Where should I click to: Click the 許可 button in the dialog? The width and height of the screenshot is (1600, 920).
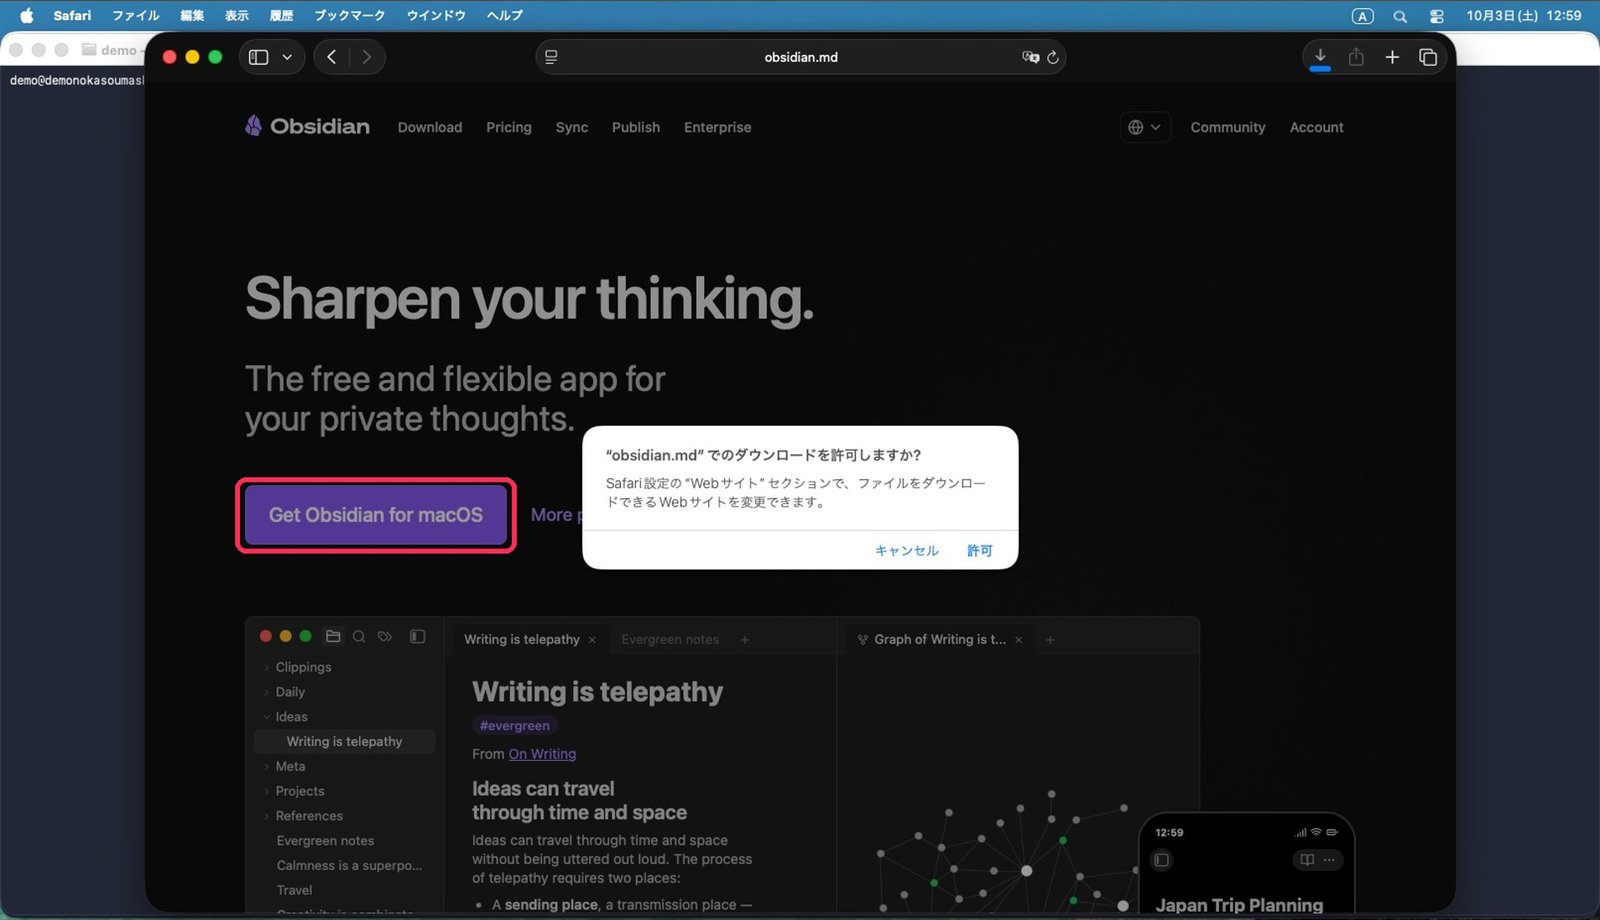pos(979,550)
